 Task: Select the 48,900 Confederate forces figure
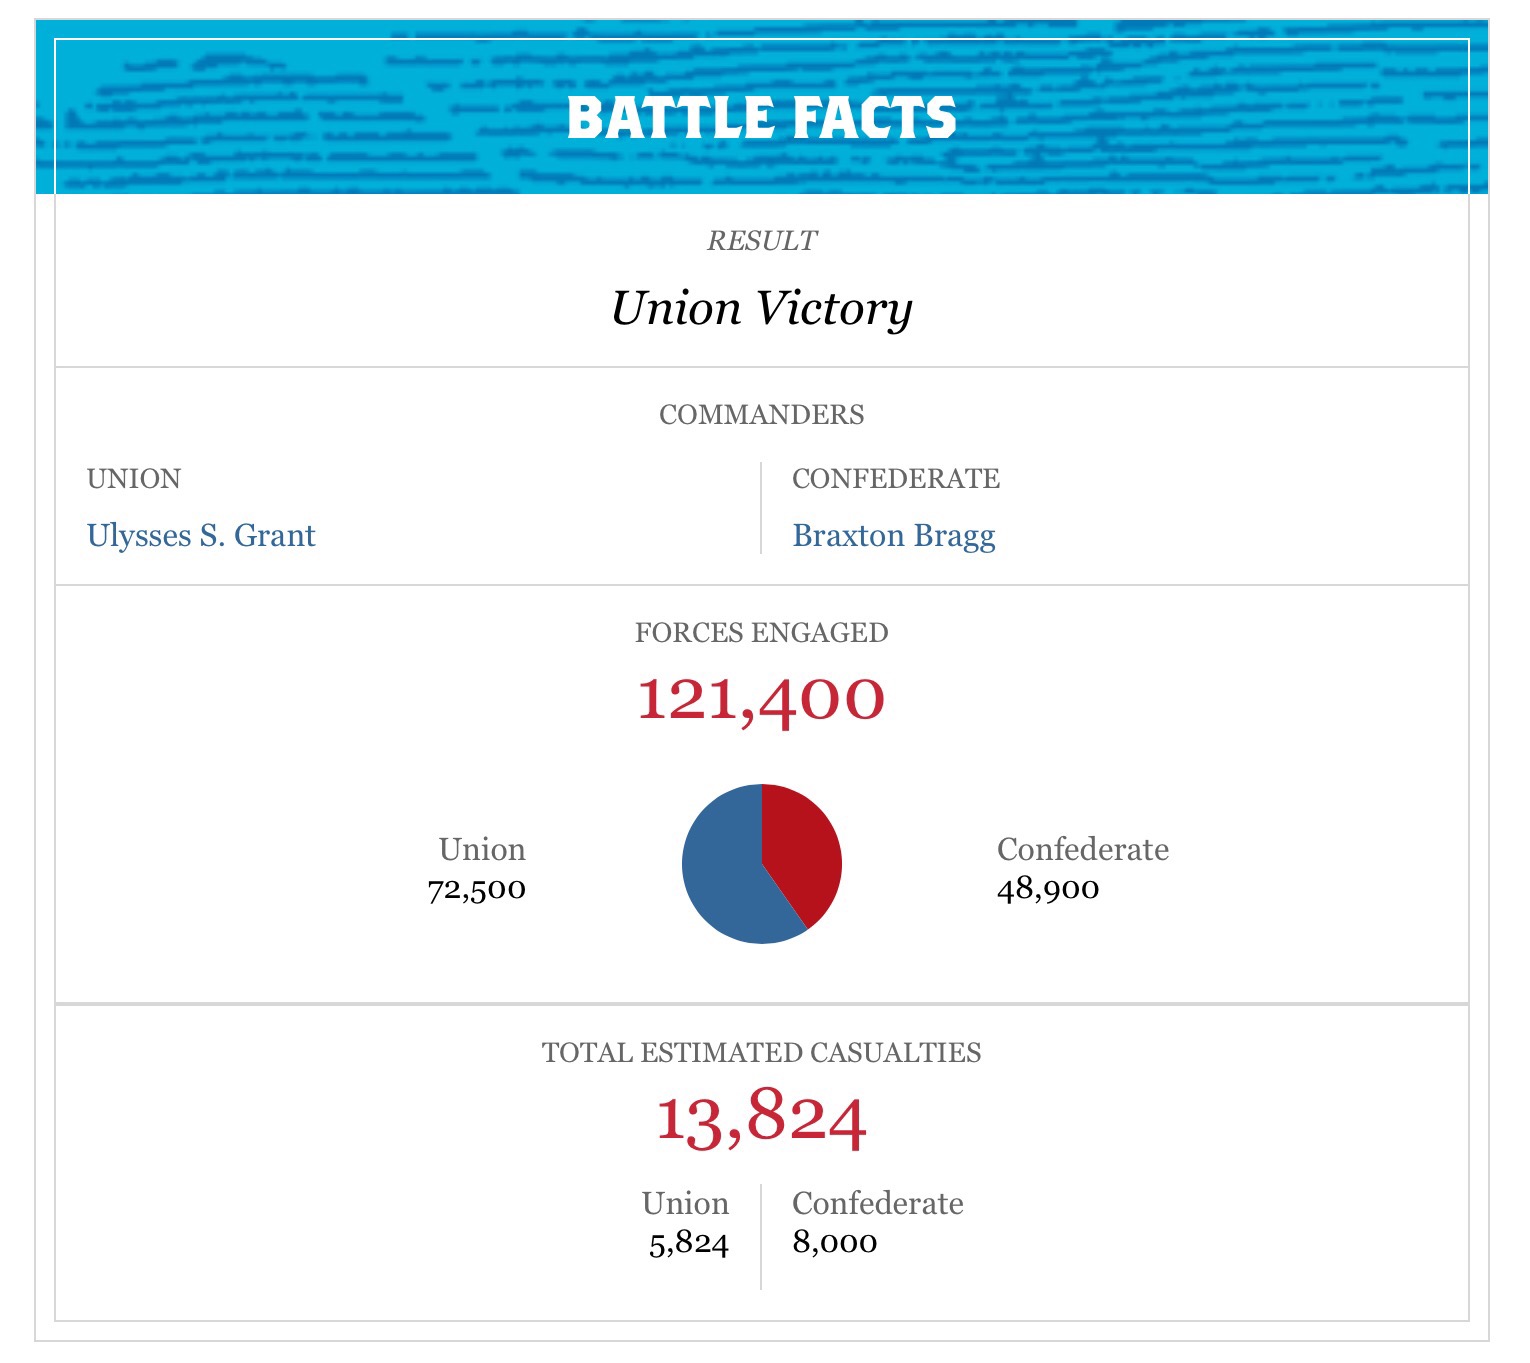coord(1048,889)
